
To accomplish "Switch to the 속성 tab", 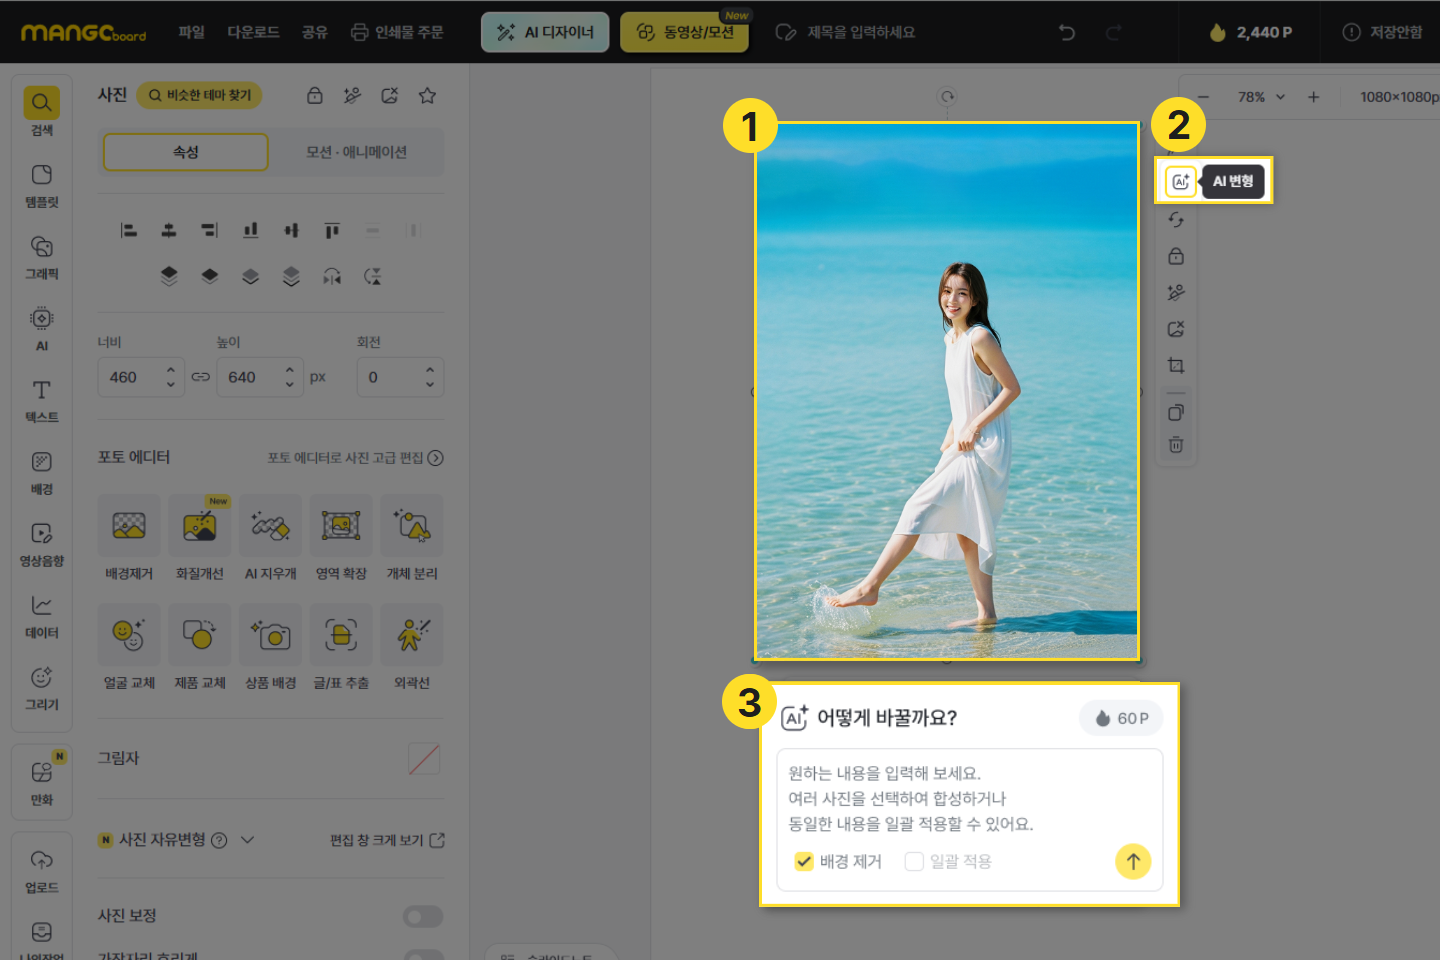I will point(186,152).
